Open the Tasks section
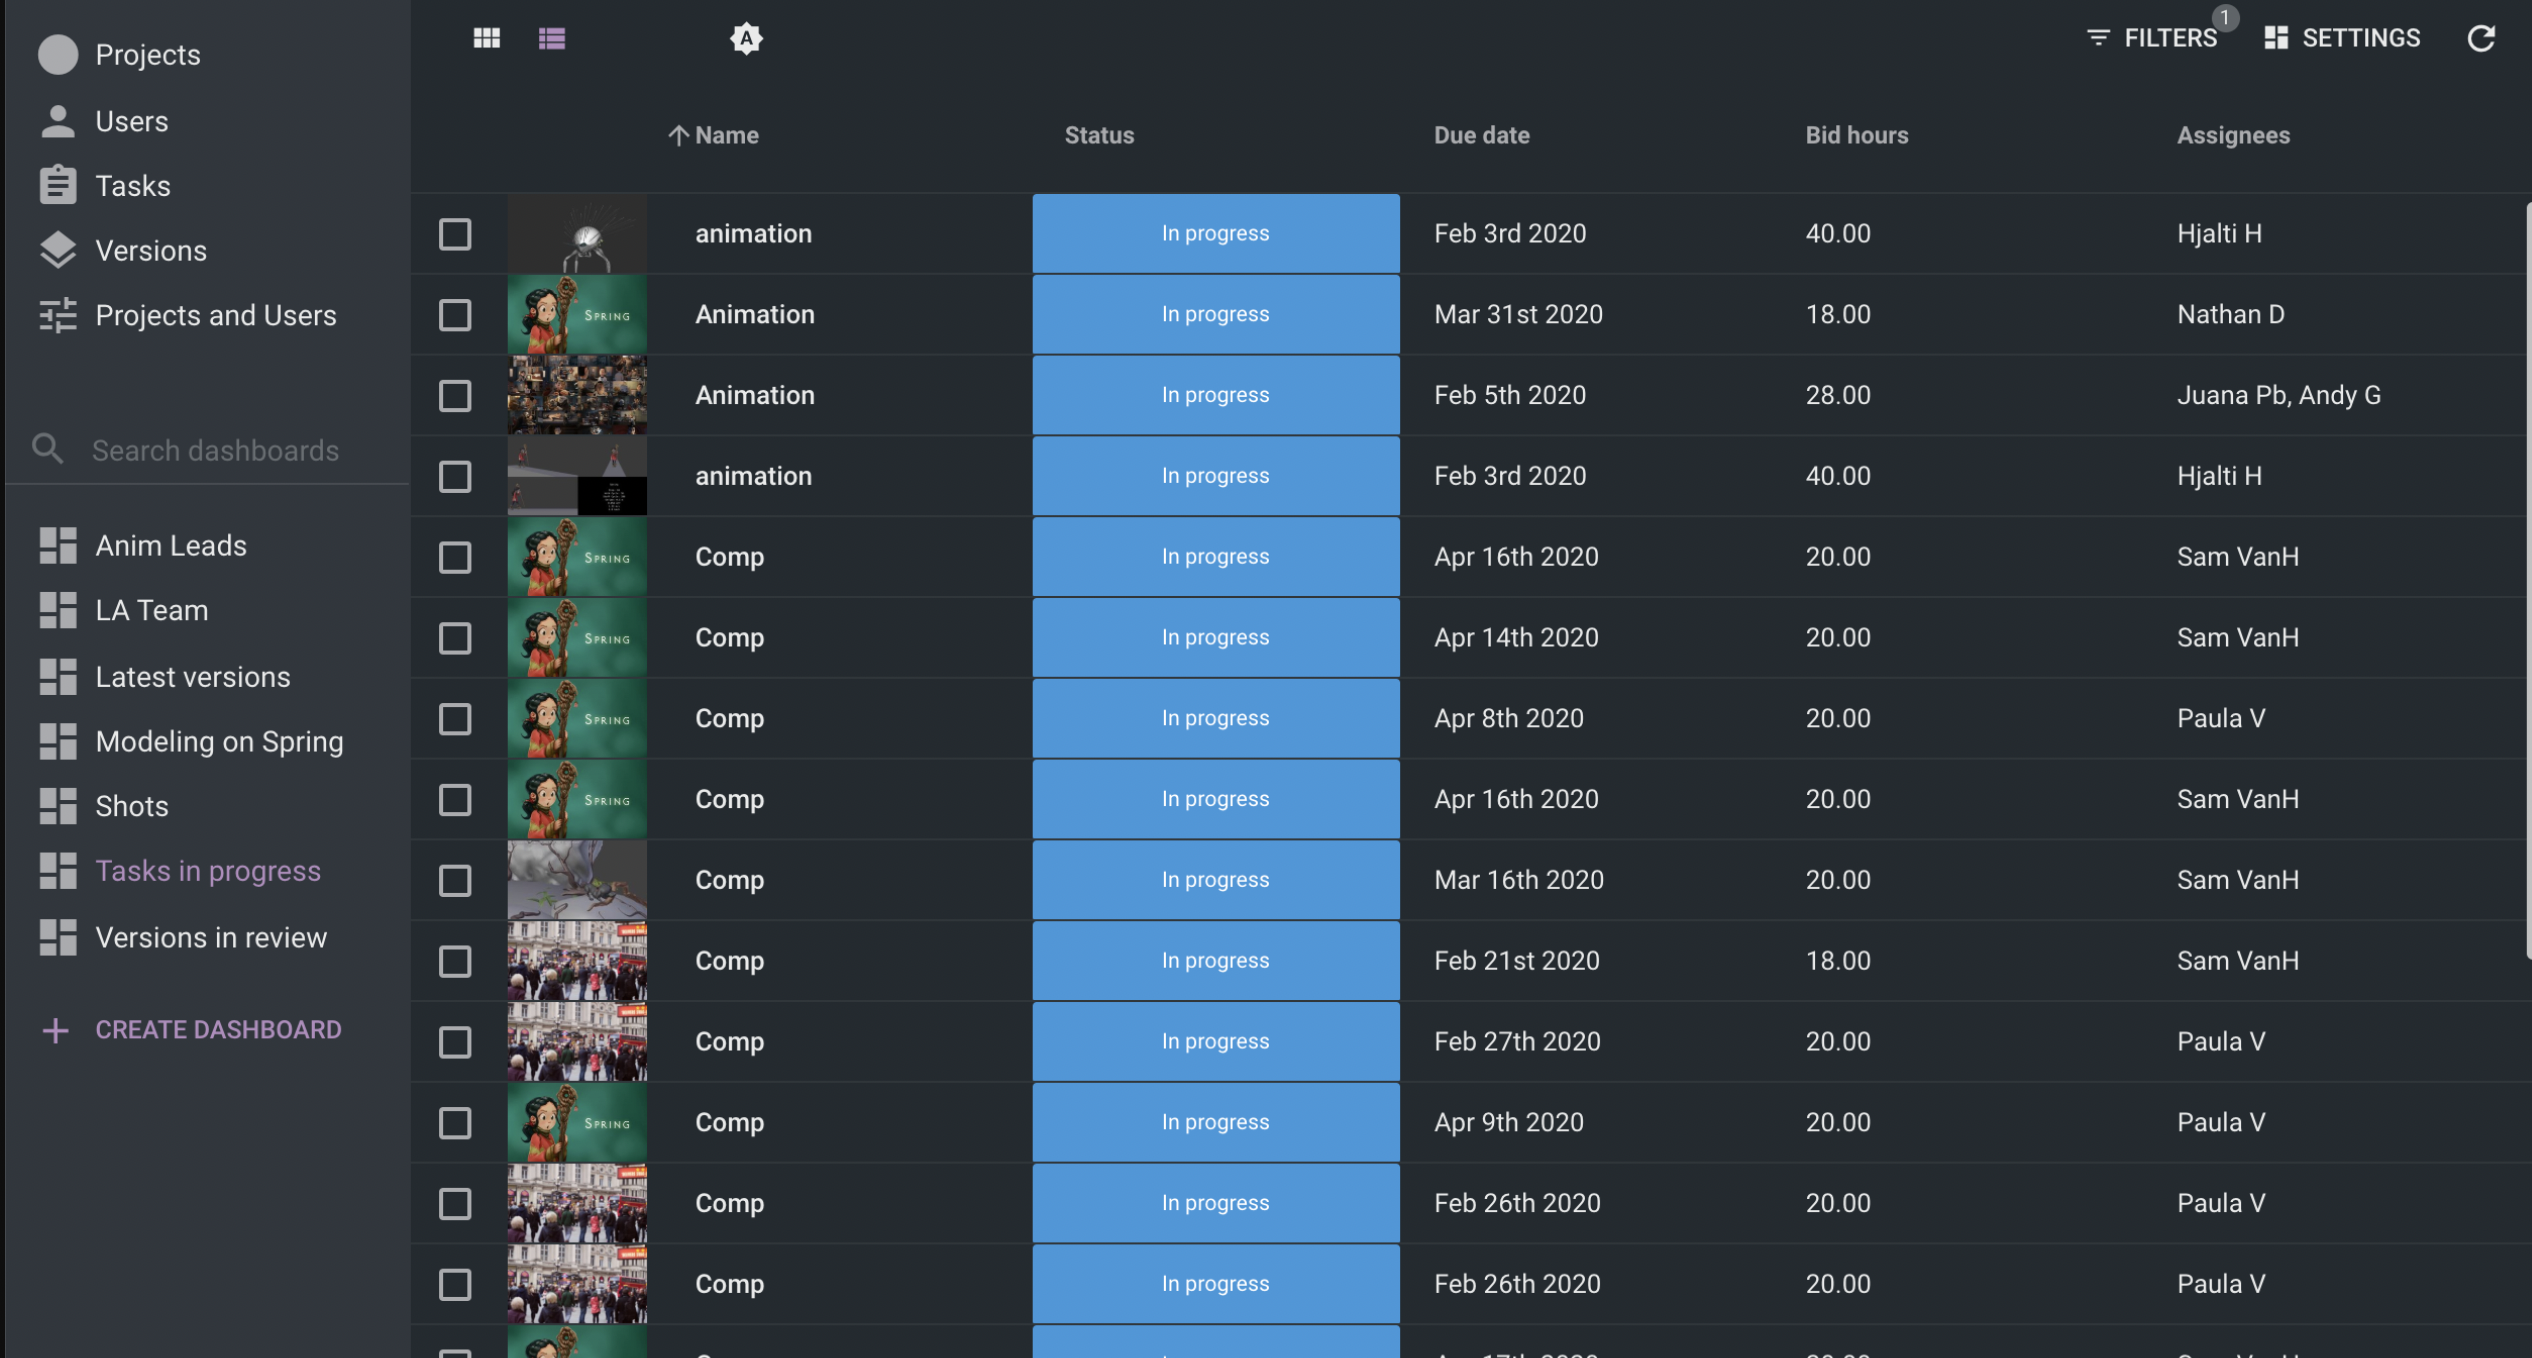2532x1358 pixels. pyautogui.click(x=133, y=185)
